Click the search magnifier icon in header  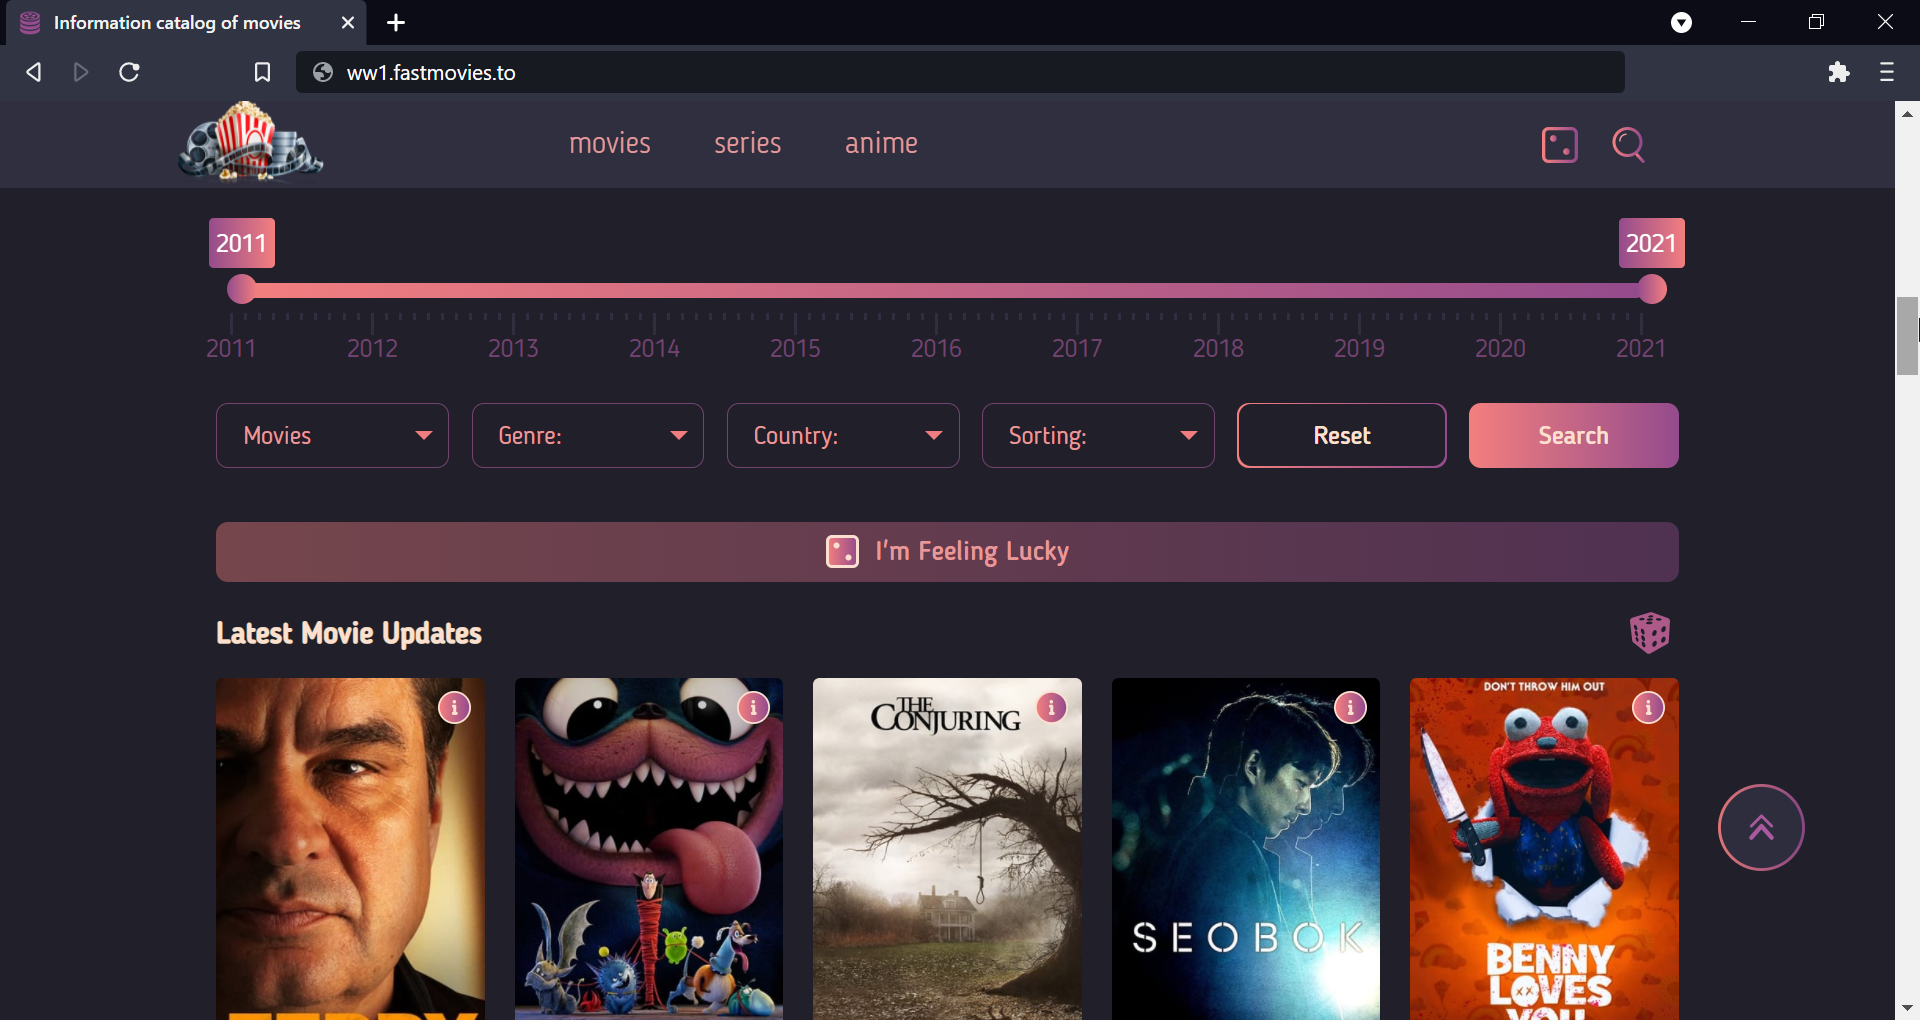(1628, 145)
